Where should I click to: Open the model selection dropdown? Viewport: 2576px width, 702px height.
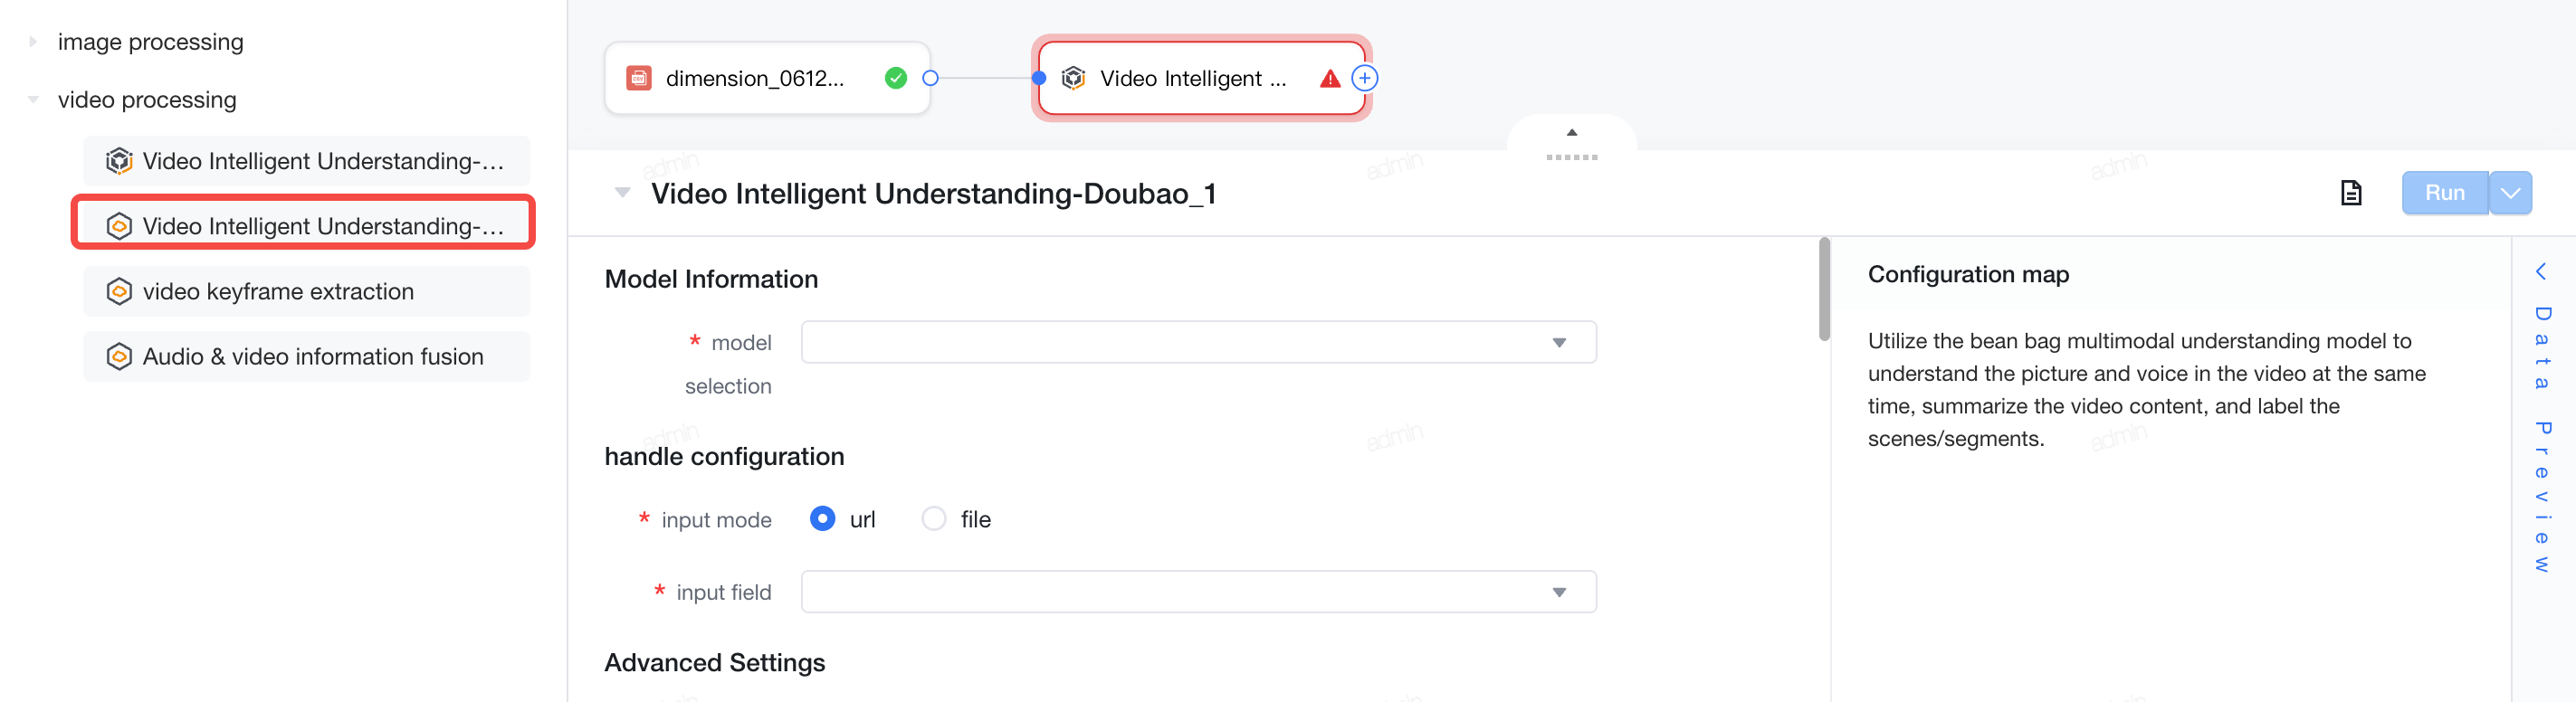(x=1198, y=342)
